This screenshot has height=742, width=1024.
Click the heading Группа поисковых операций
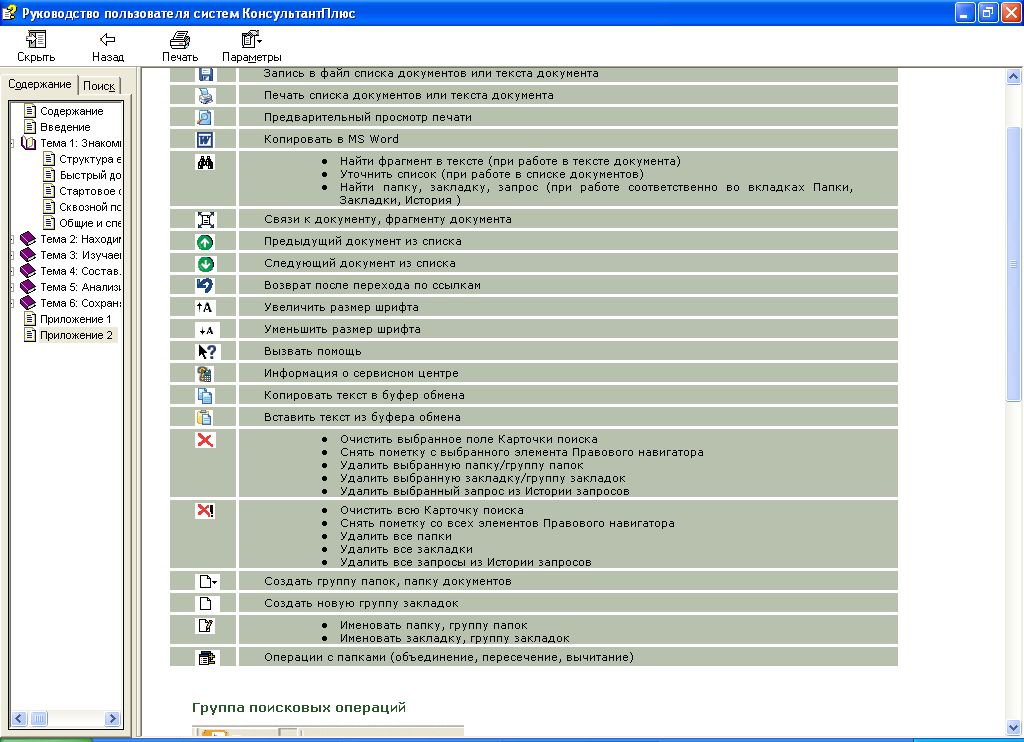pos(298,707)
